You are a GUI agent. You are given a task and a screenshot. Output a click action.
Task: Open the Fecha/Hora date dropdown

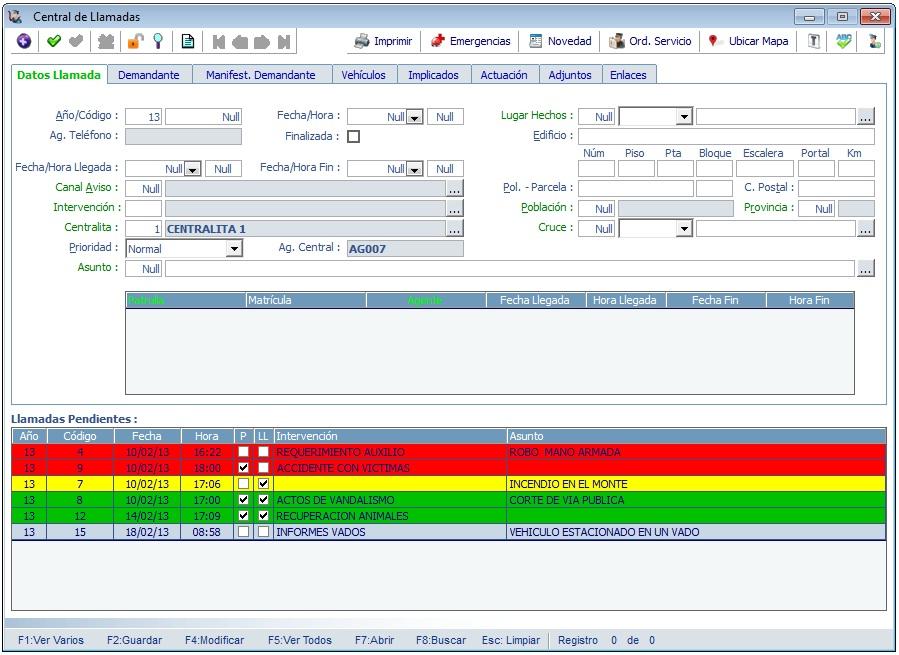415,117
